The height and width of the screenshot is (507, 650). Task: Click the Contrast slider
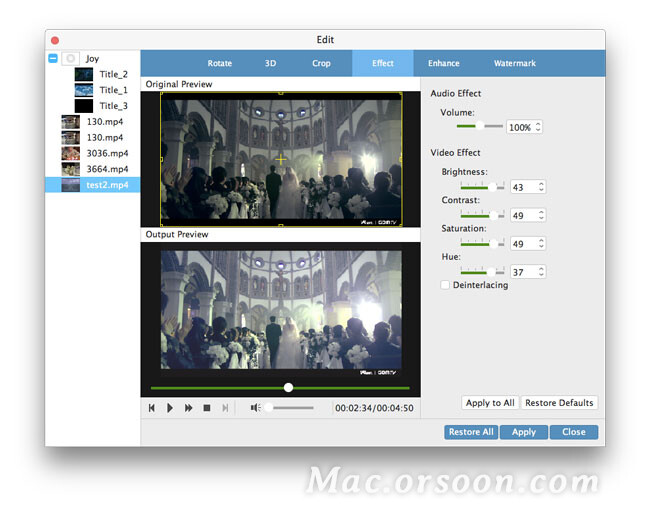point(482,215)
